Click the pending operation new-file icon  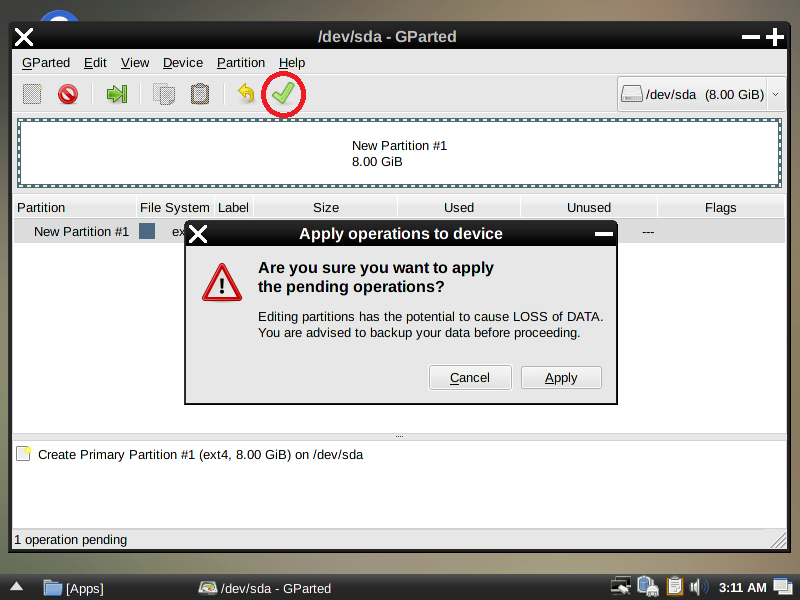[x=23, y=454]
